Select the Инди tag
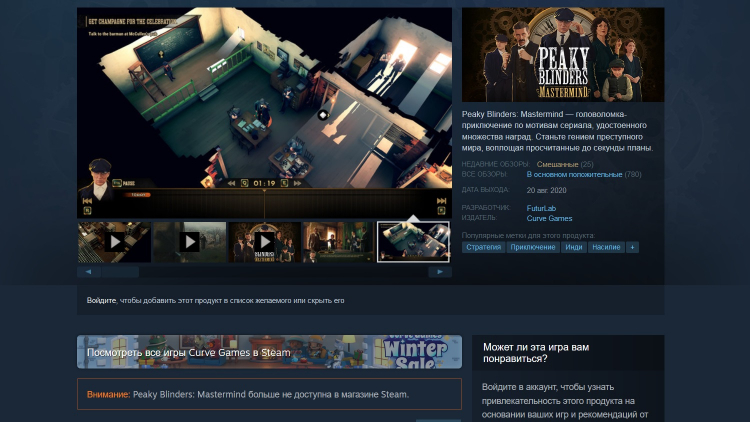 [573, 247]
